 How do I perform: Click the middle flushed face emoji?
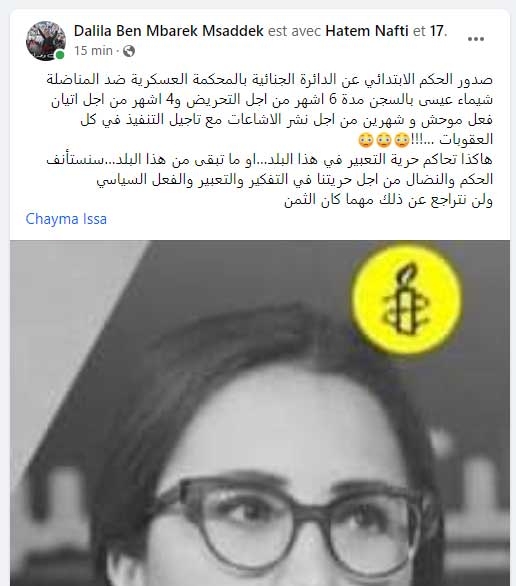coord(383,140)
